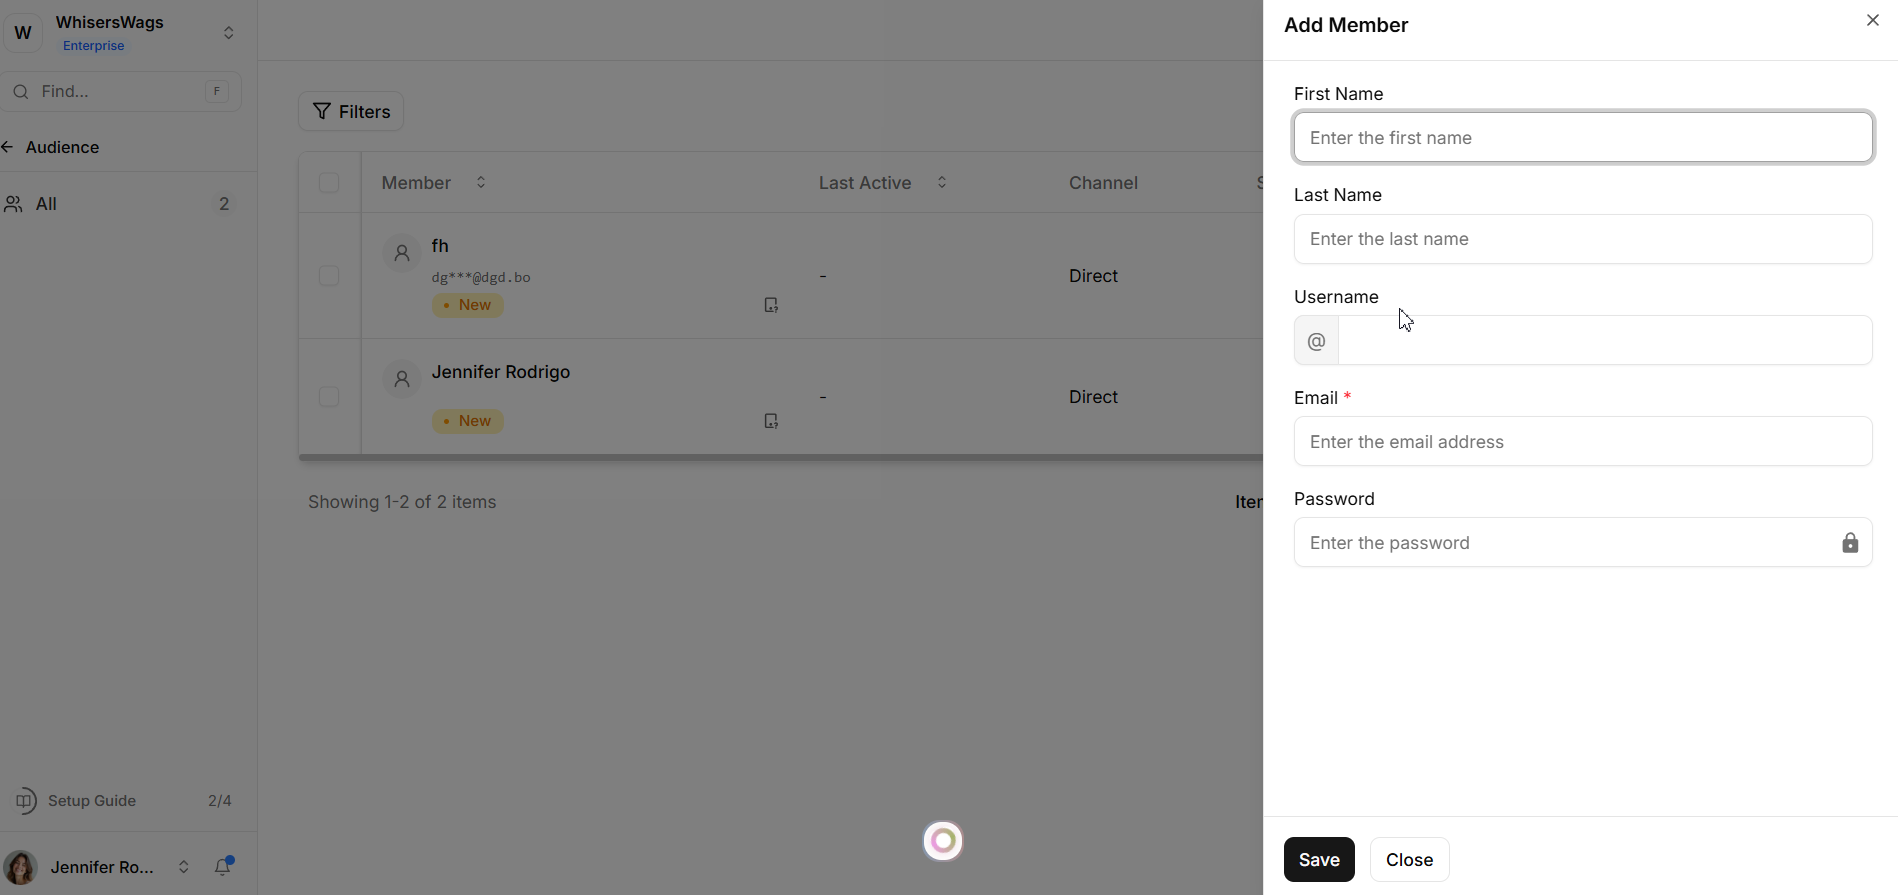The image size is (1898, 895).
Task: Click the fh member avatar icon
Action: pos(402,254)
